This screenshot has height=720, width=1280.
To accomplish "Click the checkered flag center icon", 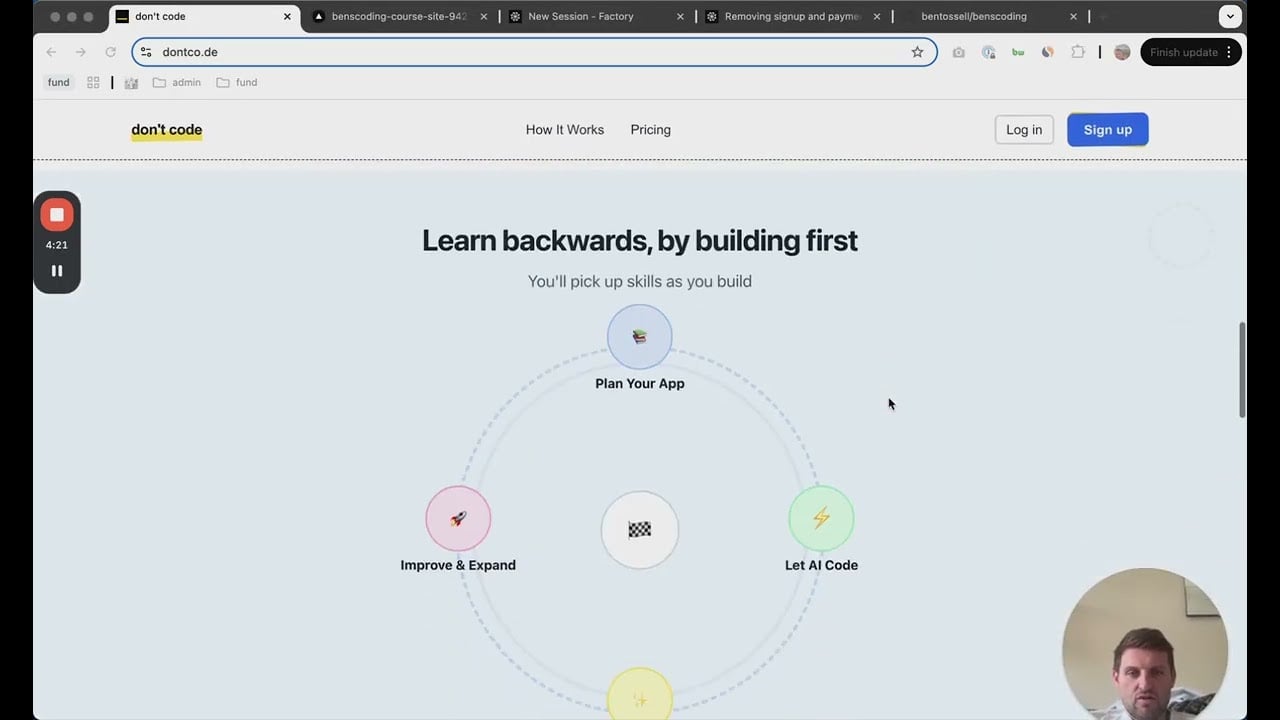I will click(640, 530).
